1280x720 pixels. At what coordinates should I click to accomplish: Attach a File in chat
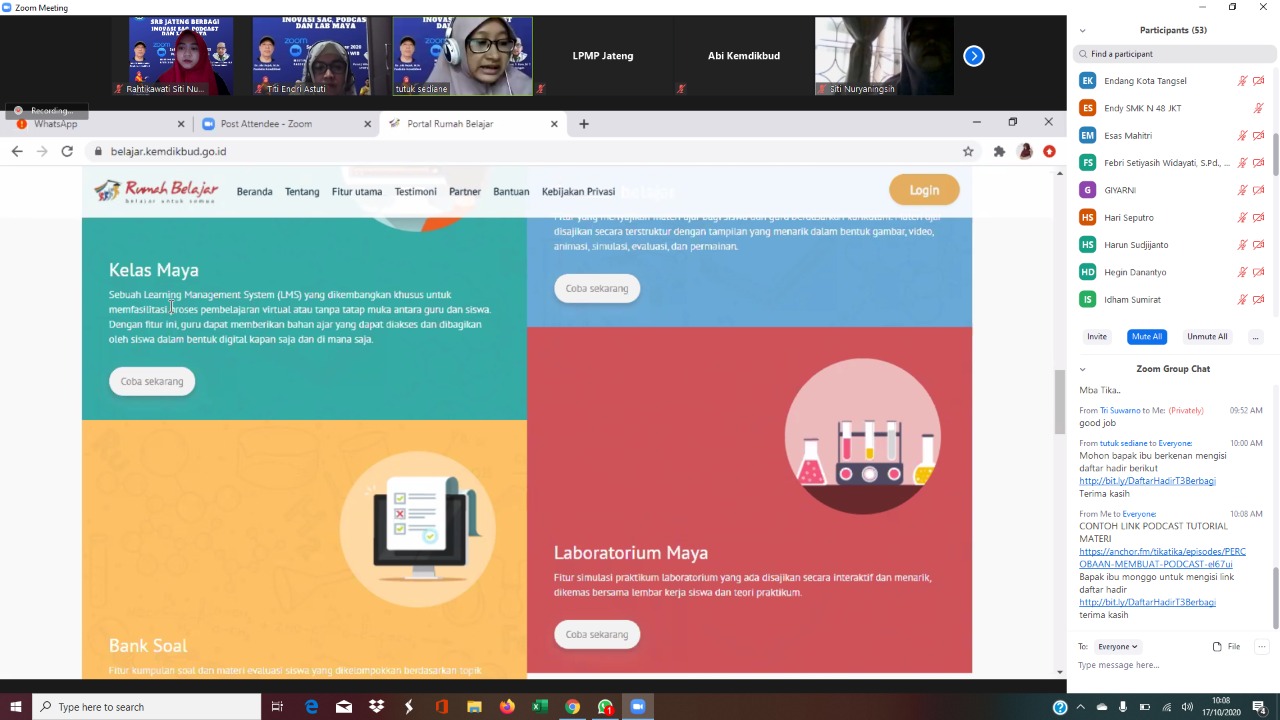[1226, 647]
